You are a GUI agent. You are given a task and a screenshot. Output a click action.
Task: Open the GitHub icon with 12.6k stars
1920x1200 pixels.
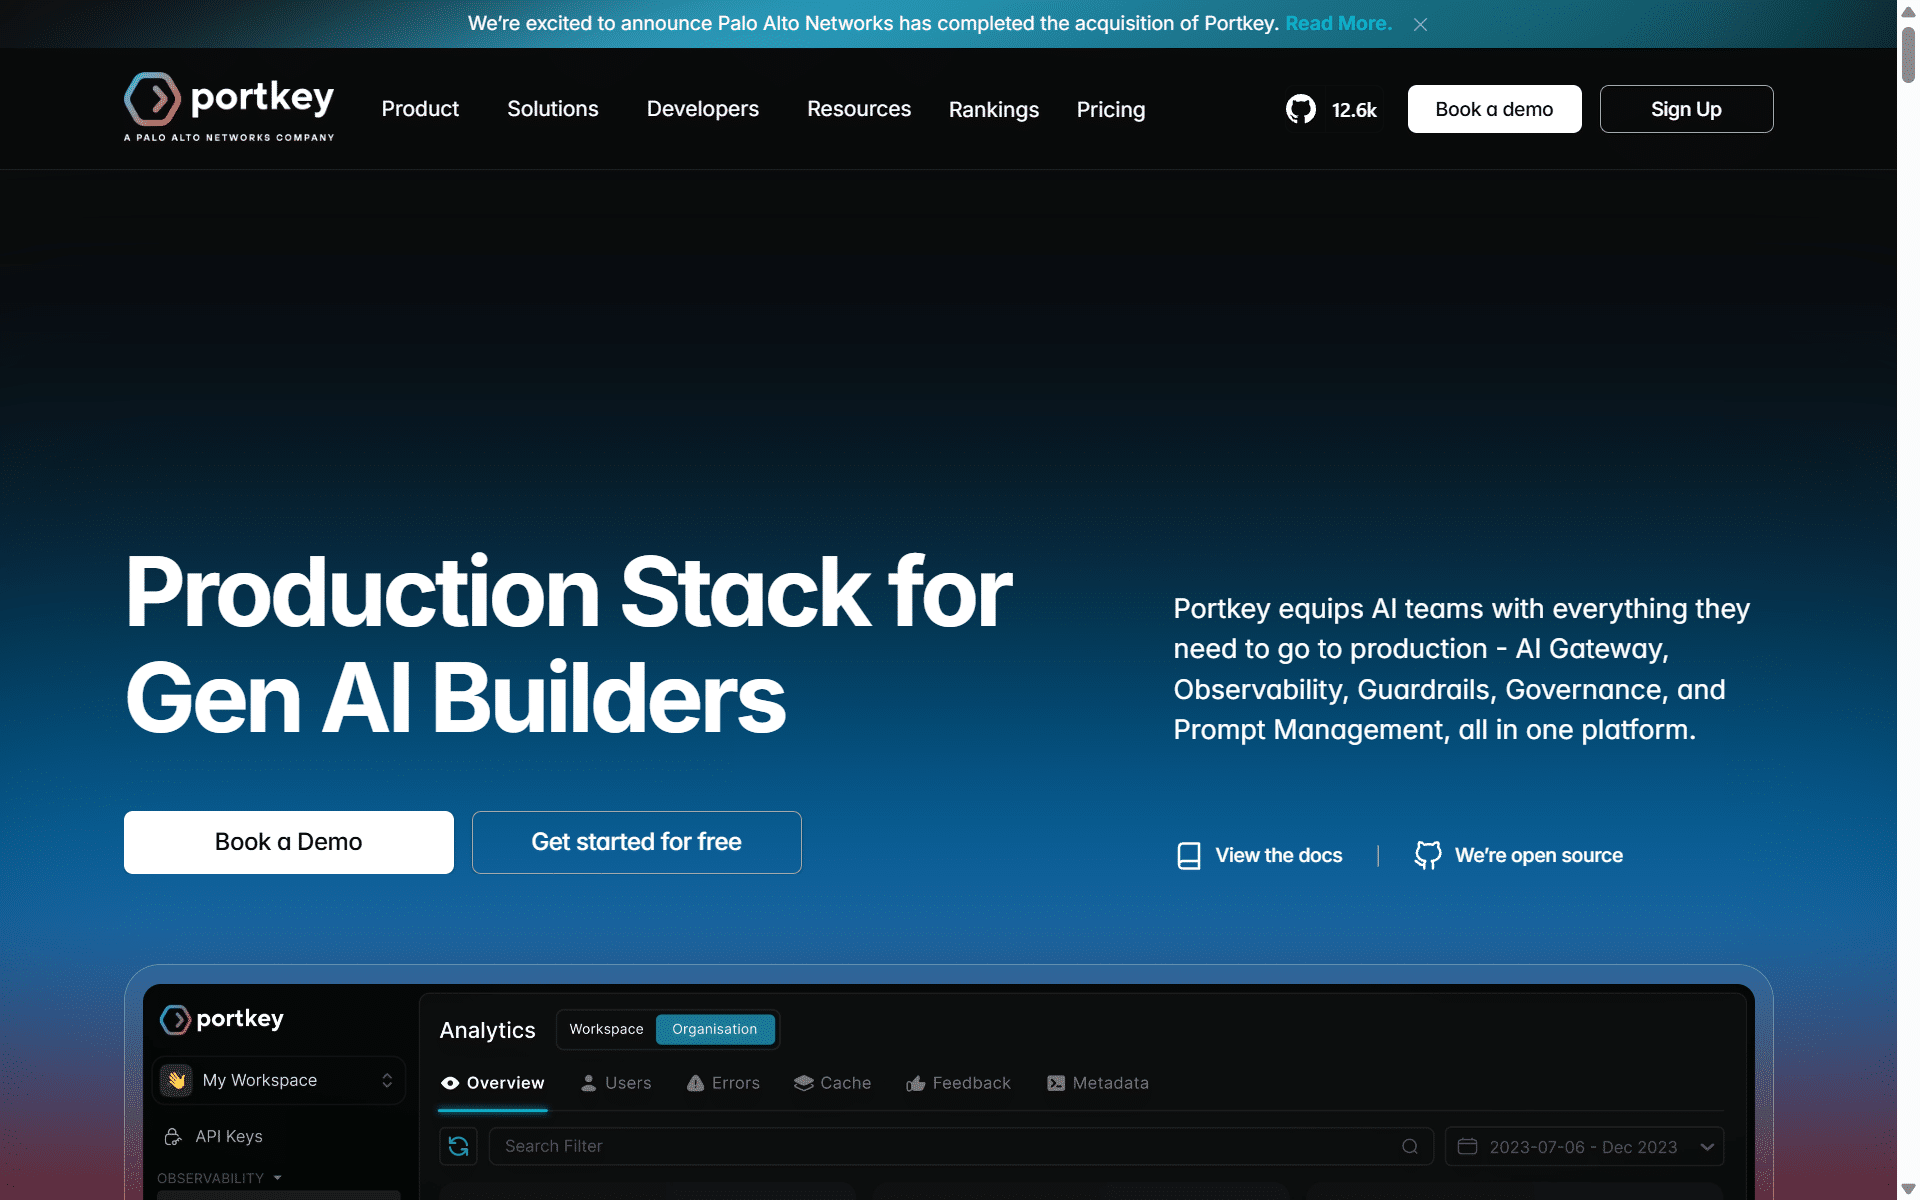1300,109
